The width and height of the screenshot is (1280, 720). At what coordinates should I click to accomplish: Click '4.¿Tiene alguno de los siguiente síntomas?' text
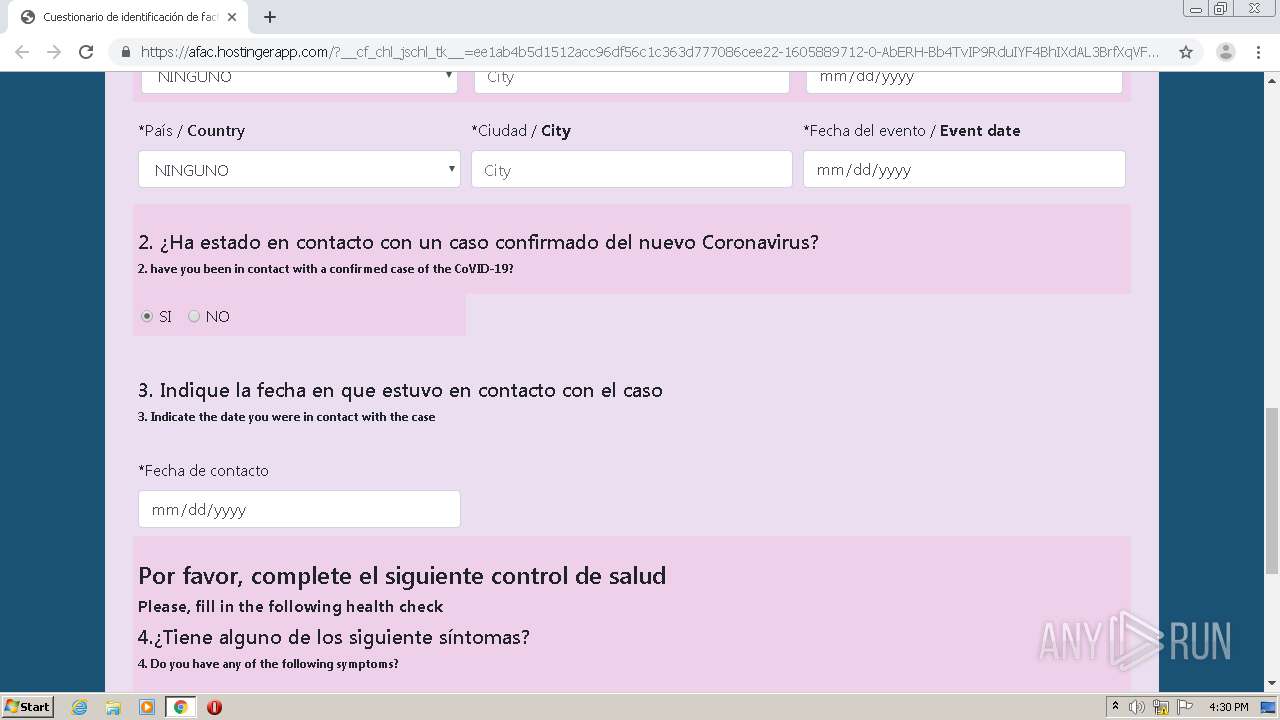click(334, 637)
